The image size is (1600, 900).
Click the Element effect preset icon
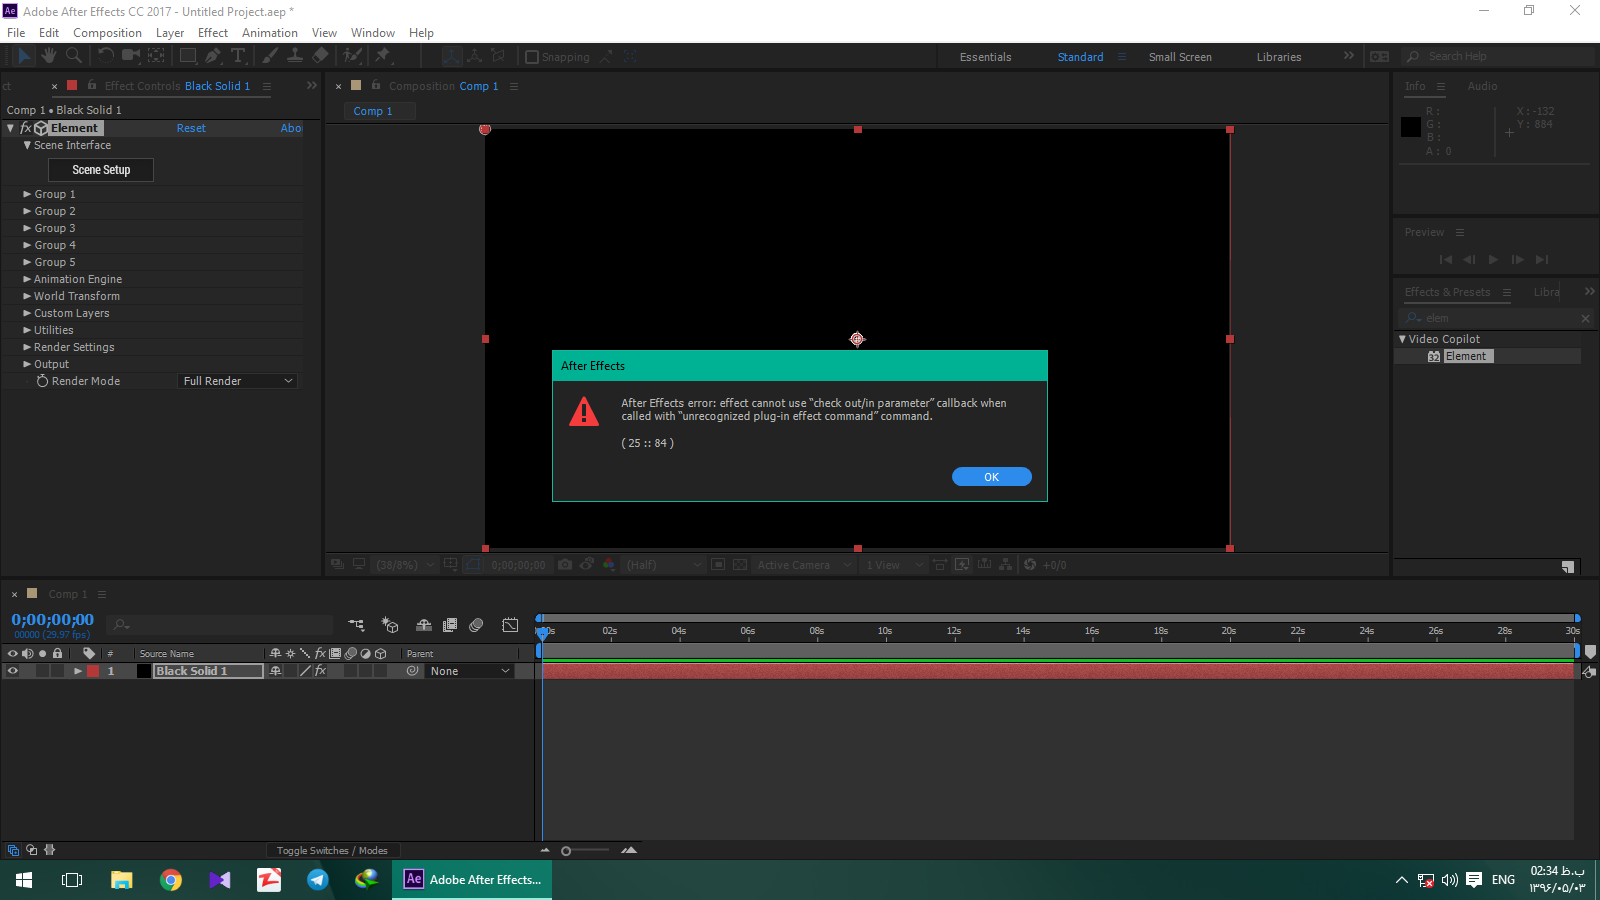(x=1434, y=356)
